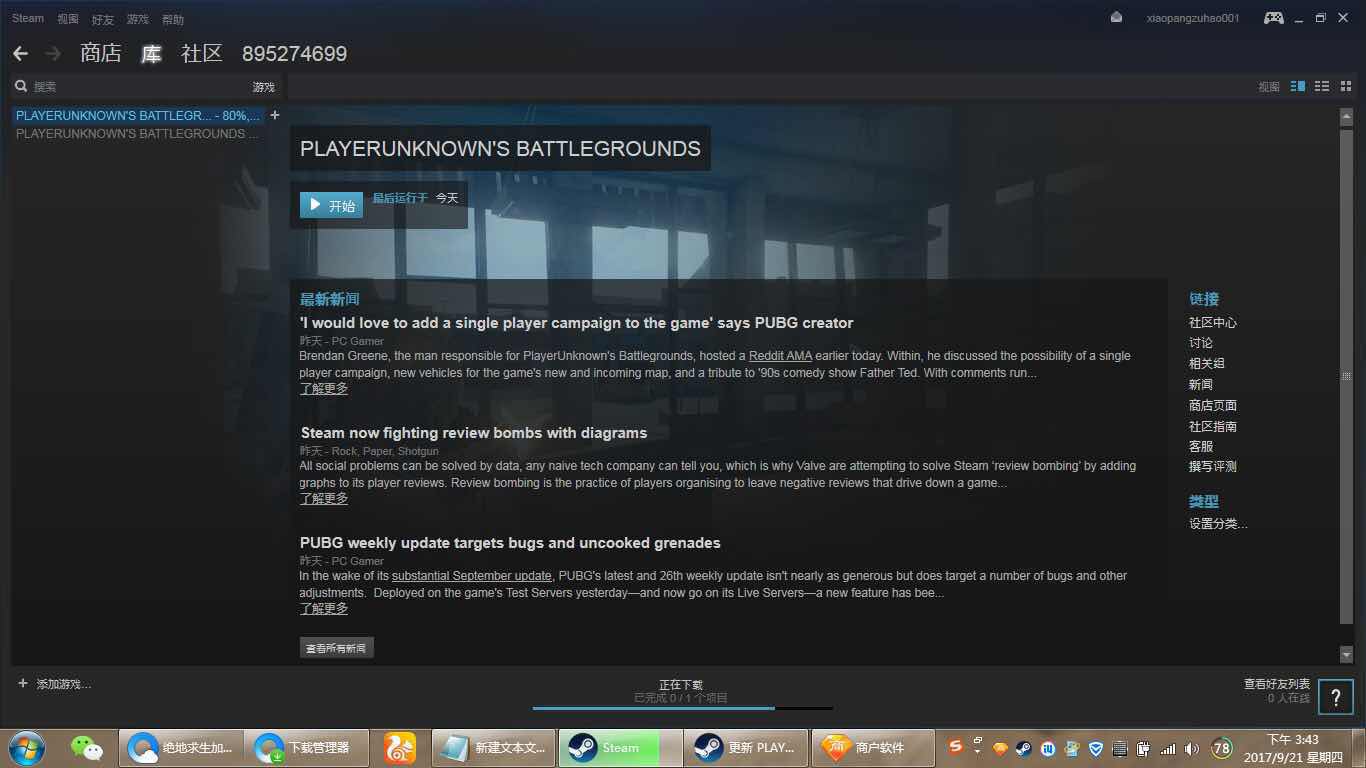The height and width of the screenshot is (768, 1366).
Task: Click the network signal tray icon
Action: point(1168,748)
